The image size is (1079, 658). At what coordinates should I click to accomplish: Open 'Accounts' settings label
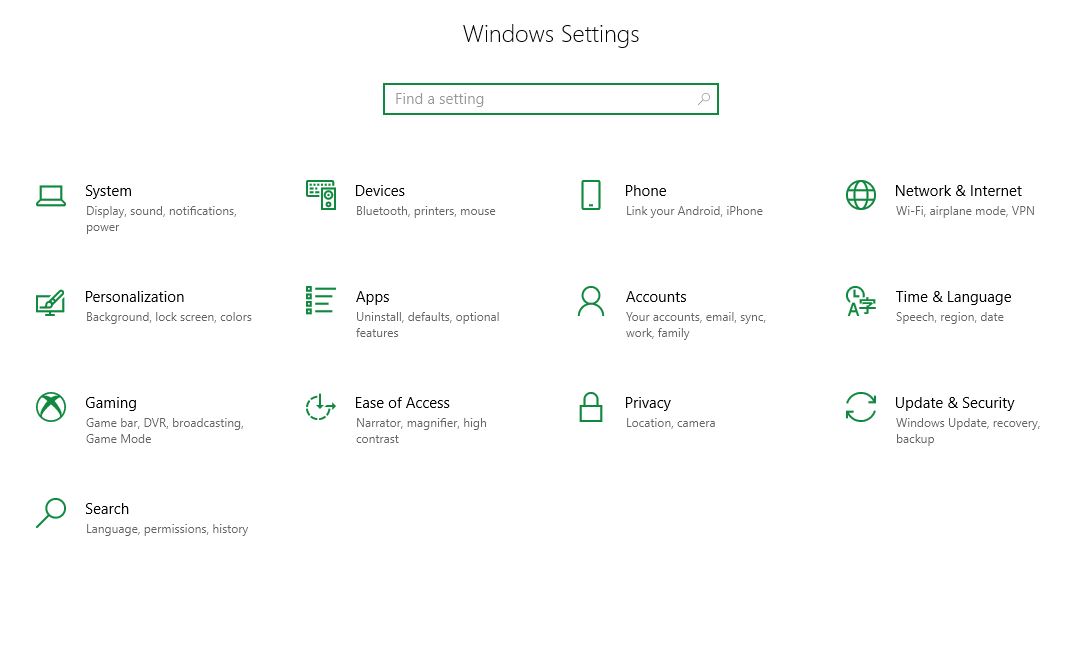coord(656,297)
